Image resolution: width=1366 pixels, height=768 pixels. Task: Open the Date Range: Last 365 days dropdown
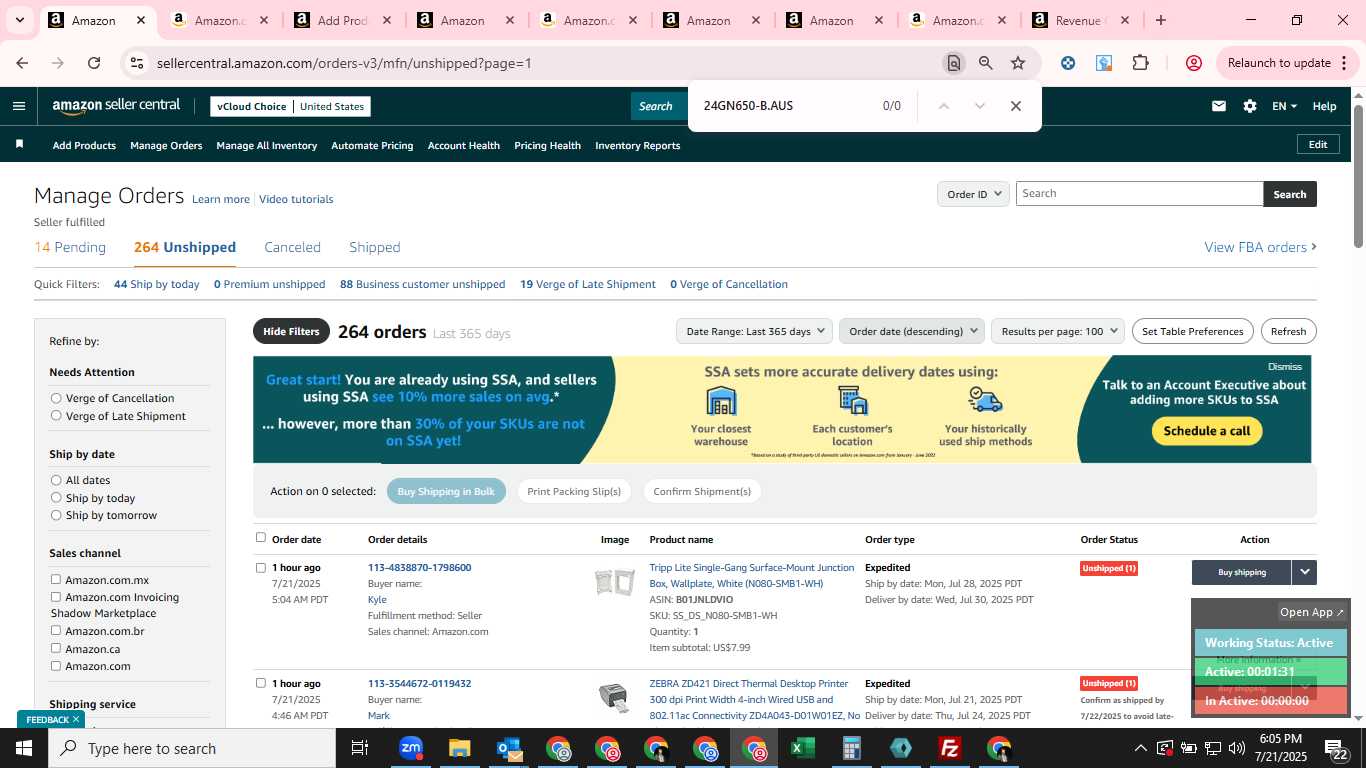click(x=754, y=331)
